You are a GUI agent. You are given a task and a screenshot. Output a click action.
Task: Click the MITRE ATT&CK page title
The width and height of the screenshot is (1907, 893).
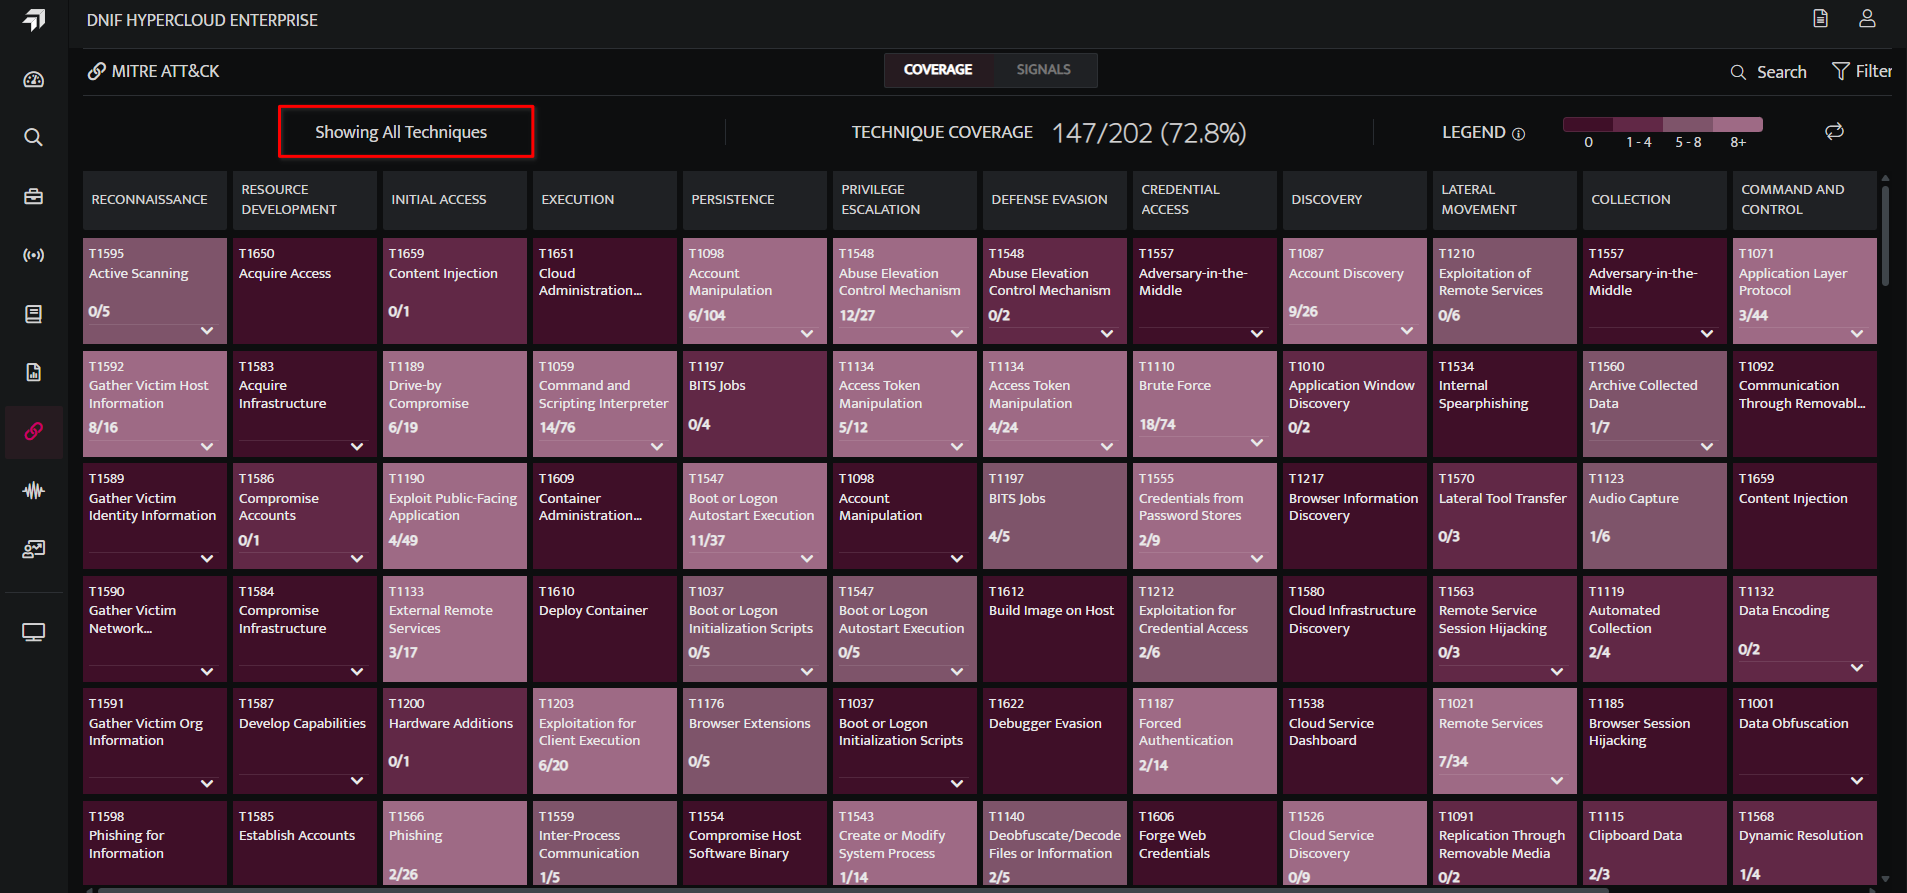(x=165, y=71)
